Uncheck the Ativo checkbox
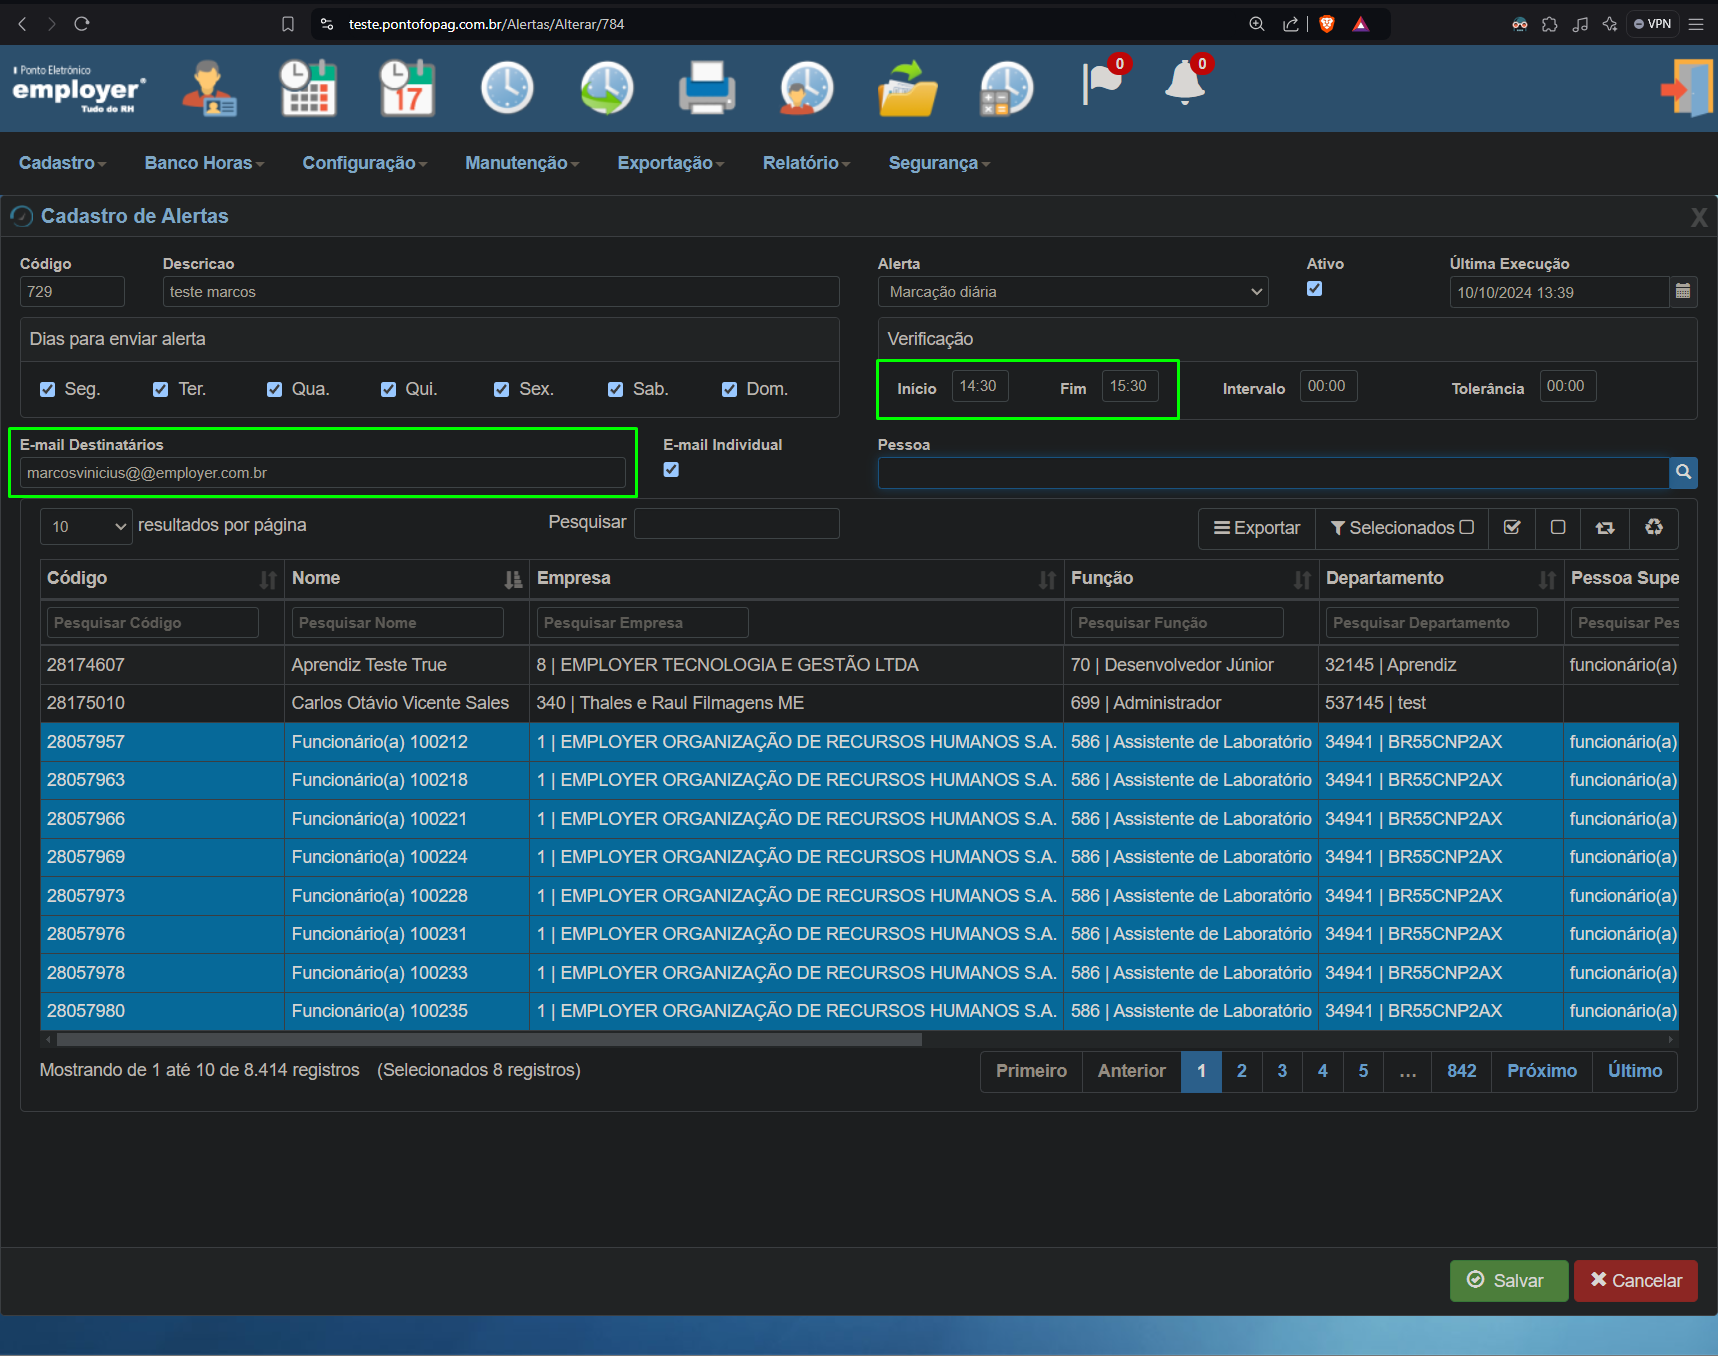1718x1356 pixels. pyautogui.click(x=1314, y=289)
